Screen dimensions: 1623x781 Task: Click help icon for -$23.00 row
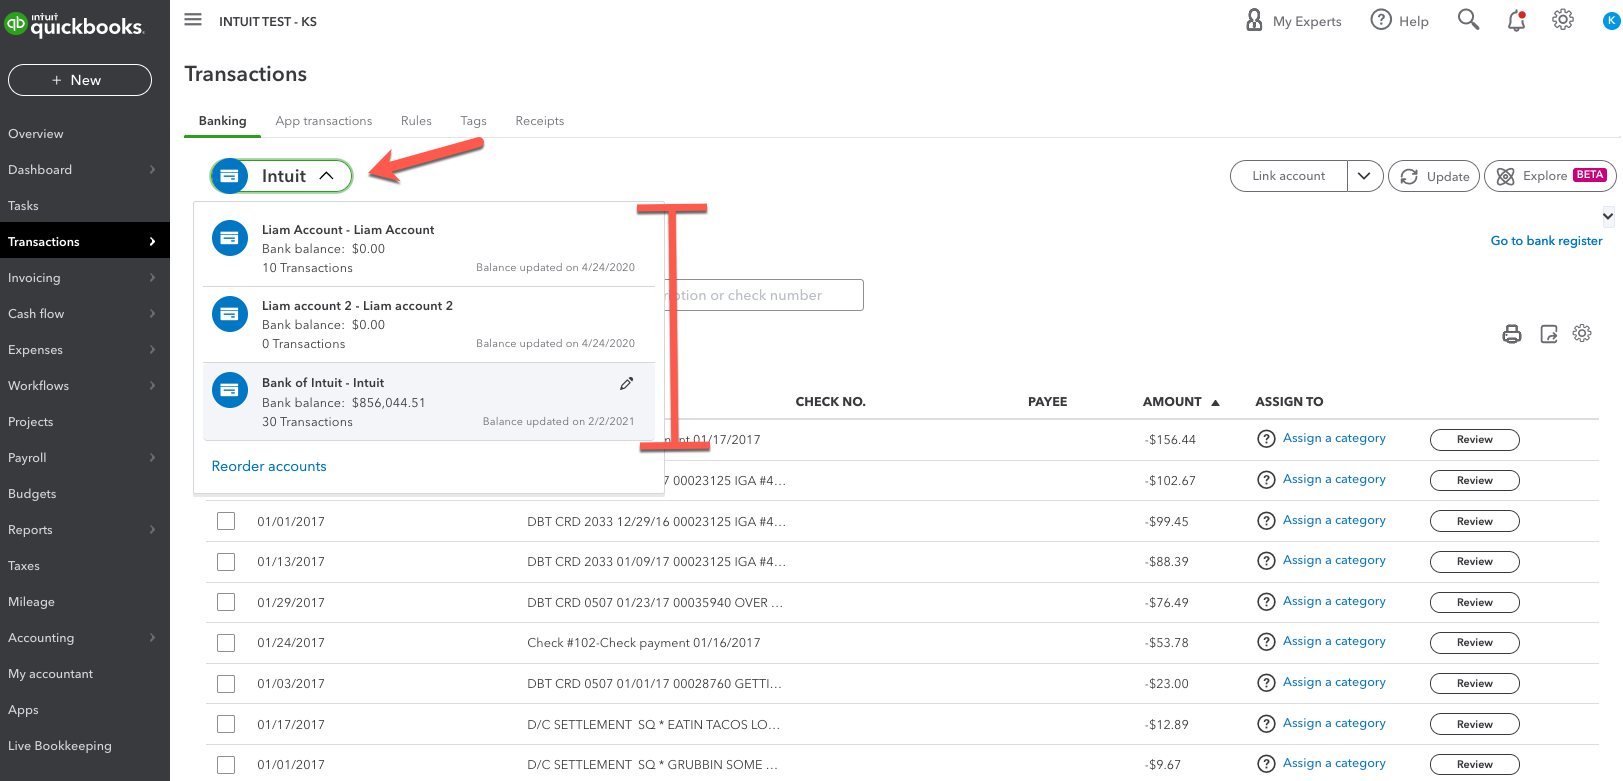[1266, 683]
